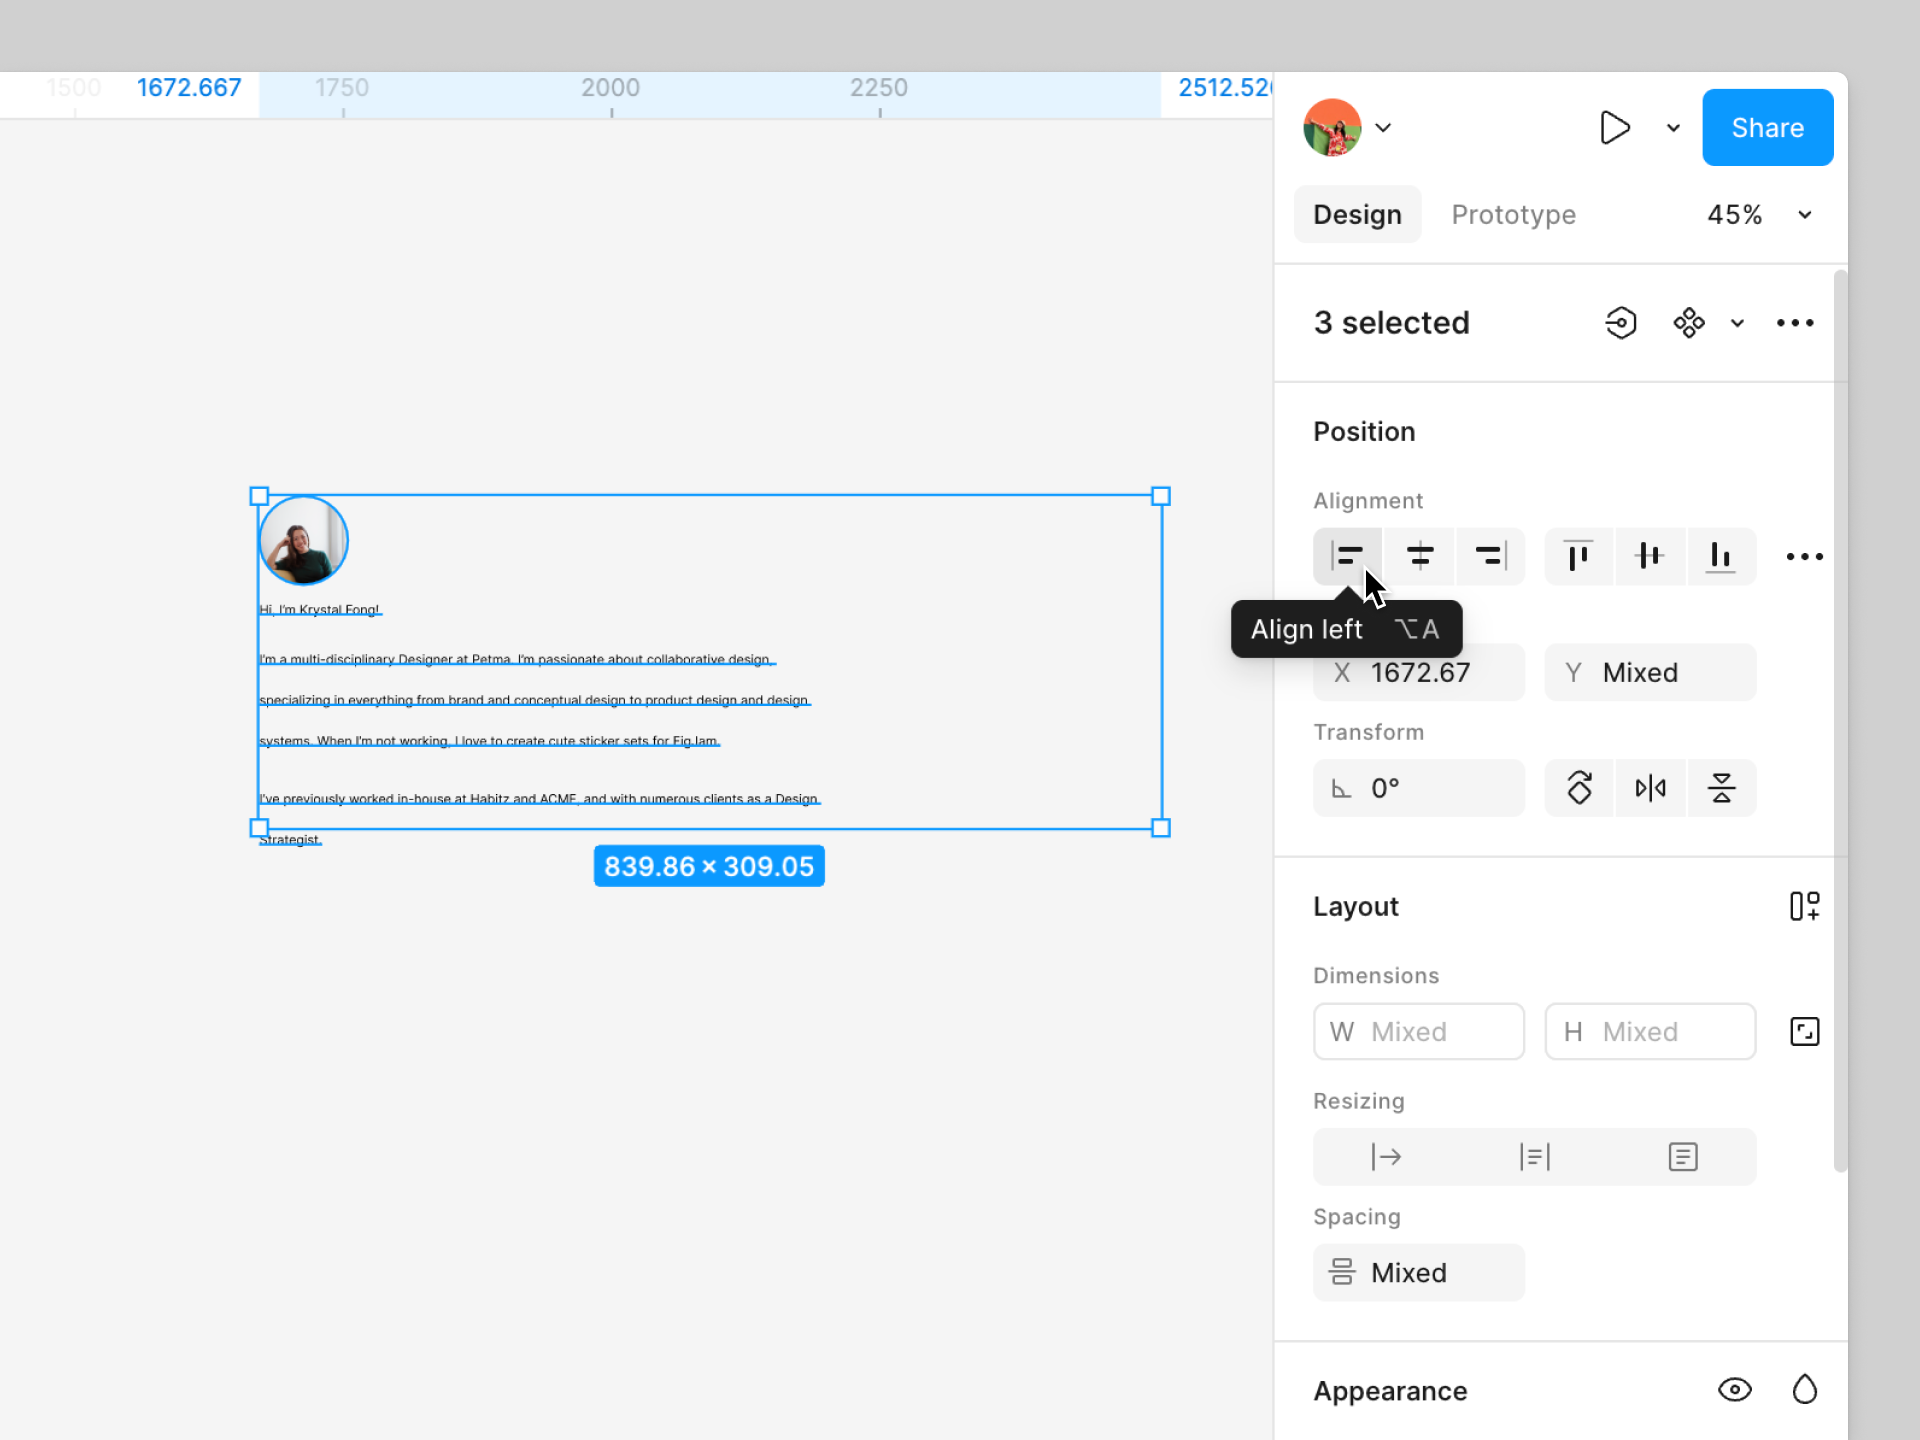
Task: Select the Design tab
Action: [x=1357, y=215]
